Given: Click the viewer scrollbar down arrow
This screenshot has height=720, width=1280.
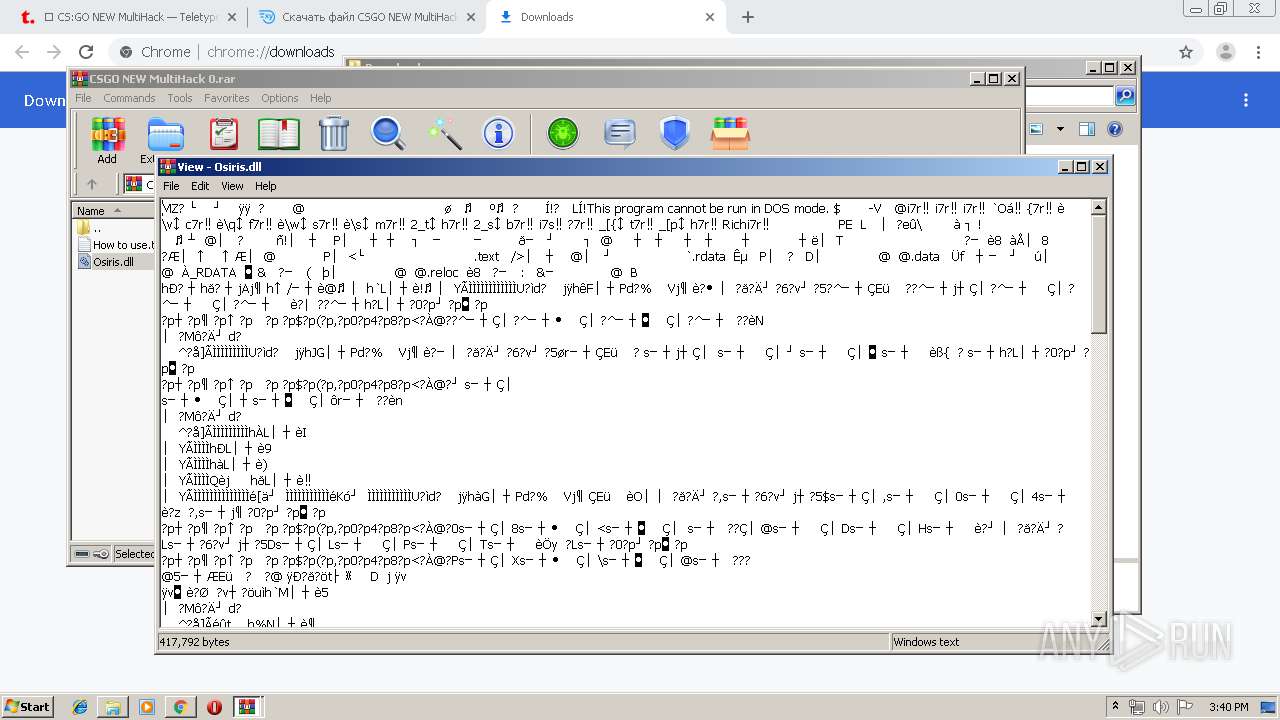Looking at the screenshot, I should 1098,620.
